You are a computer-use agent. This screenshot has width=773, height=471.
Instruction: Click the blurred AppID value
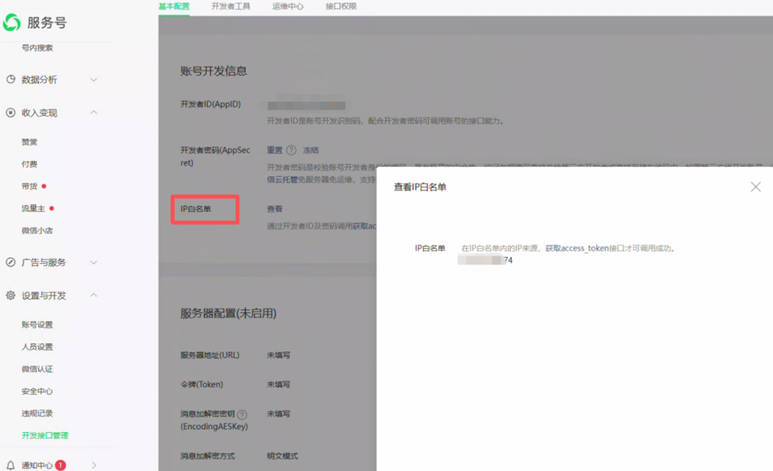[306, 106]
